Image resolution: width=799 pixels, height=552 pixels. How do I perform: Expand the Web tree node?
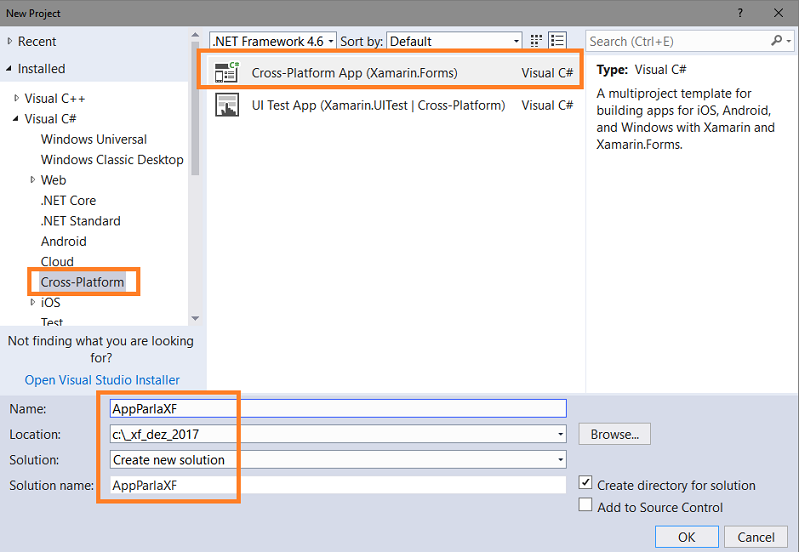pos(33,179)
